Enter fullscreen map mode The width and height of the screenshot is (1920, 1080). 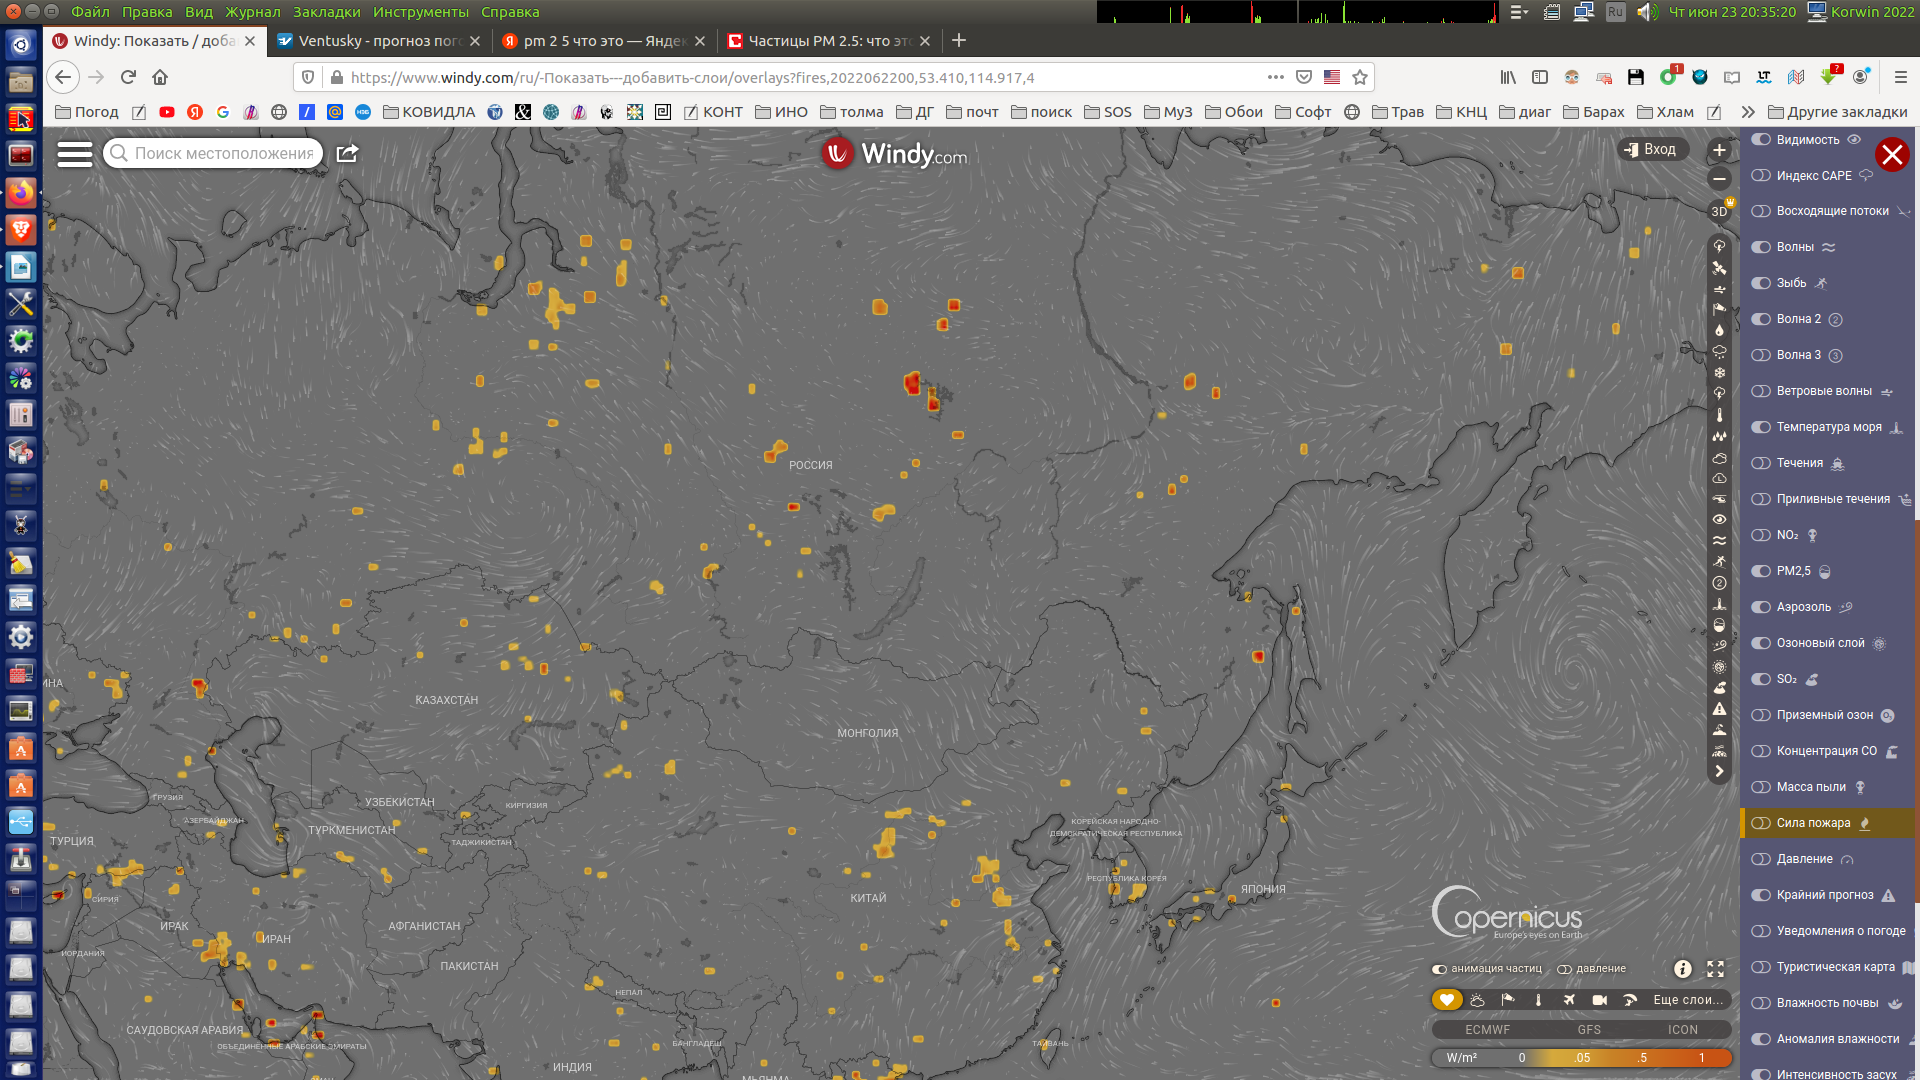point(1716,969)
